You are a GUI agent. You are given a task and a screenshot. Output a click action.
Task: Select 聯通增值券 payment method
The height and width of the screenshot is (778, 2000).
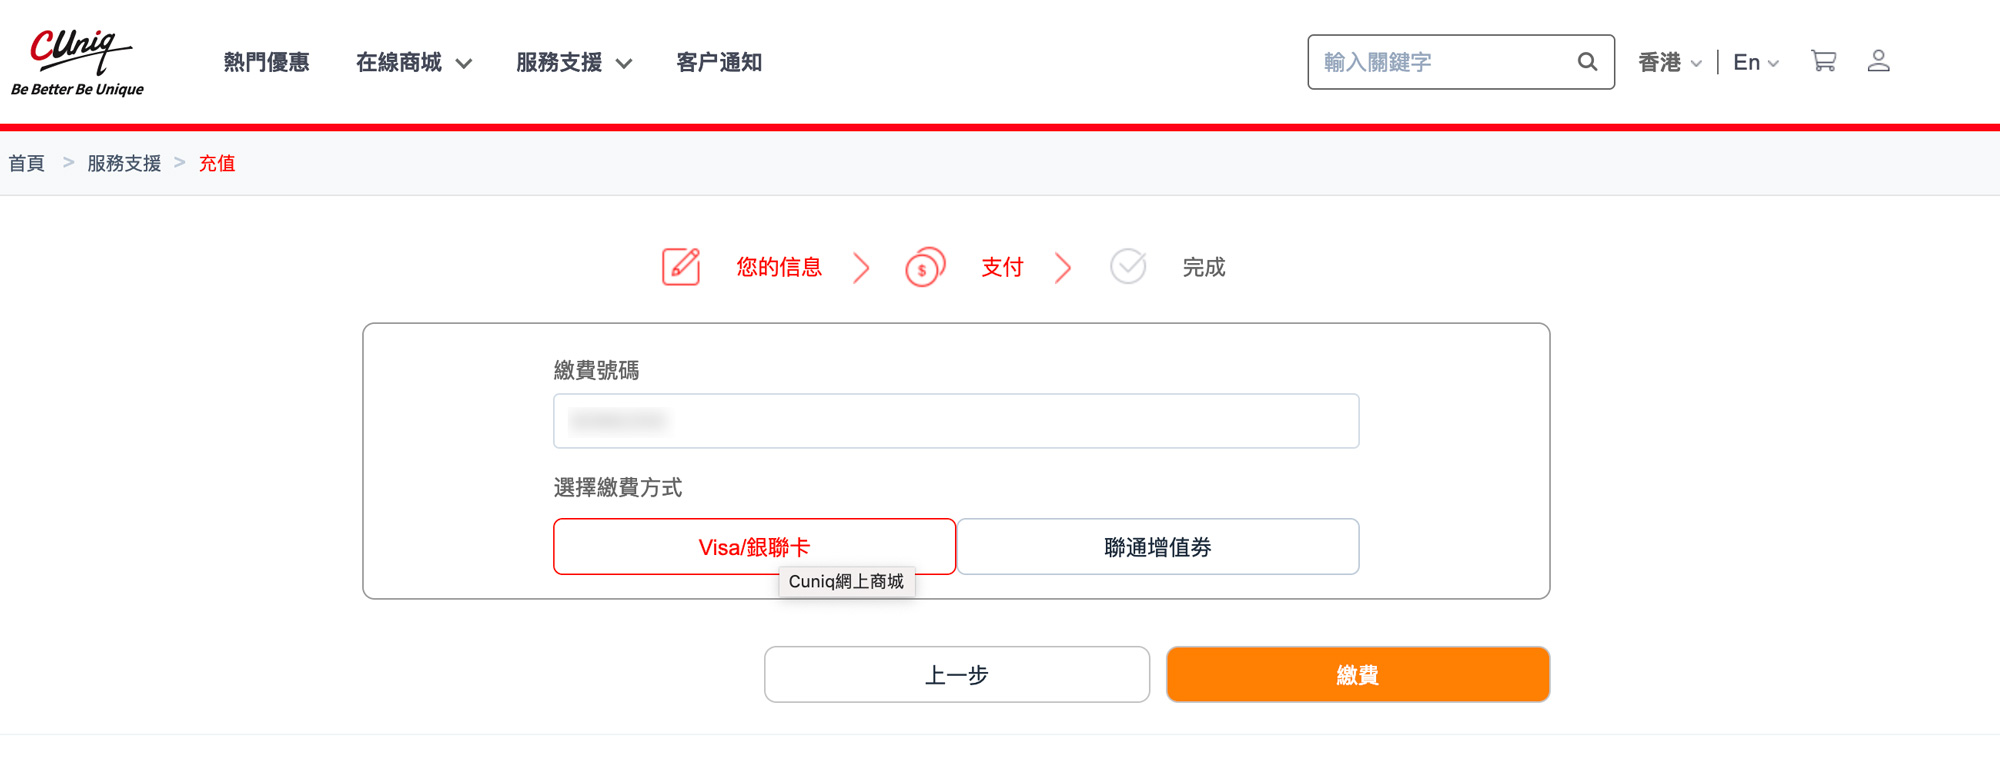(x=1158, y=546)
